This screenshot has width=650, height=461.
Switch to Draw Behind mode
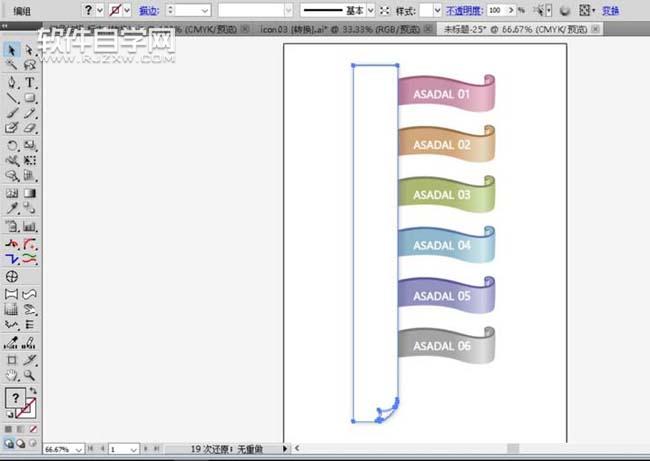[22, 441]
